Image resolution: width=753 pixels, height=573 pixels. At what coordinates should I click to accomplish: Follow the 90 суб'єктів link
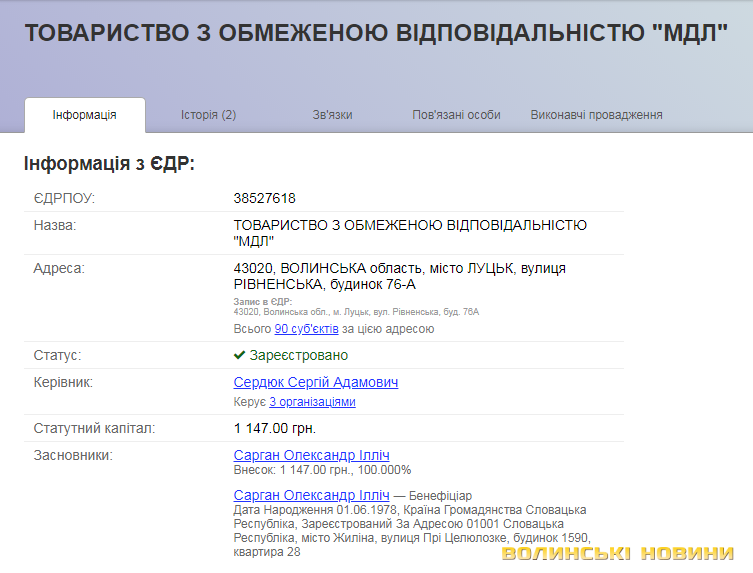(306, 329)
